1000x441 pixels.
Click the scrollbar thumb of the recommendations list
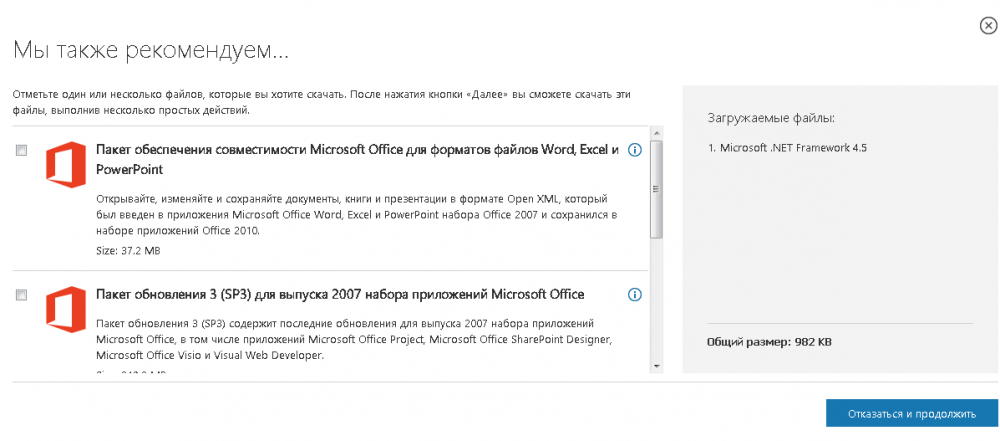pyautogui.click(x=656, y=190)
